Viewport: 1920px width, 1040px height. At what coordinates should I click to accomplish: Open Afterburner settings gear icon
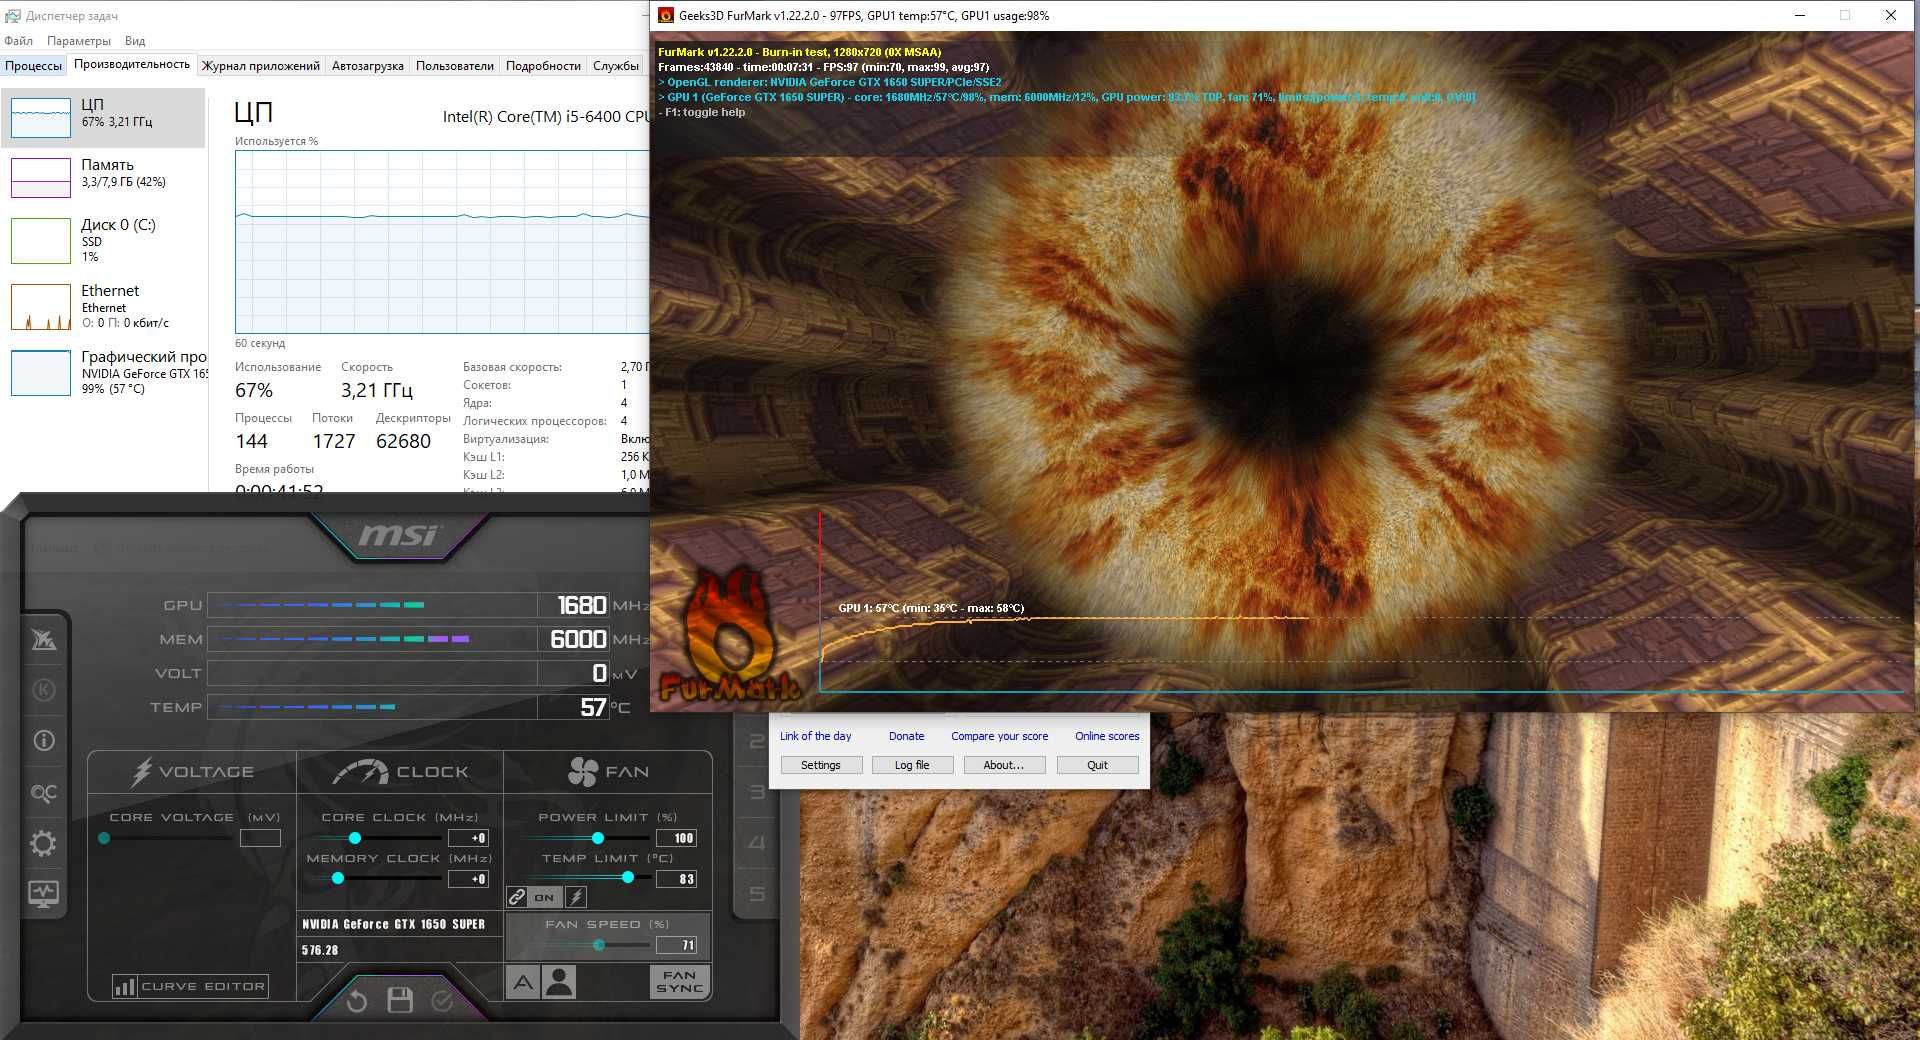[43, 844]
